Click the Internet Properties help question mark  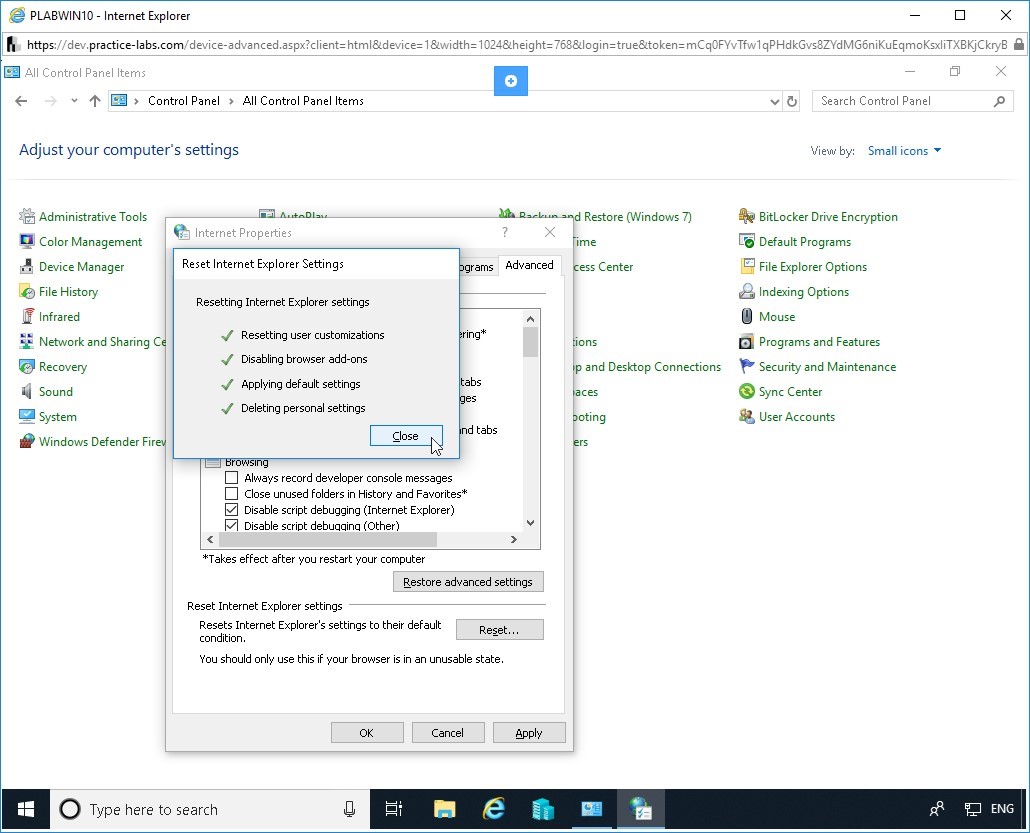click(x=504, y=232)
